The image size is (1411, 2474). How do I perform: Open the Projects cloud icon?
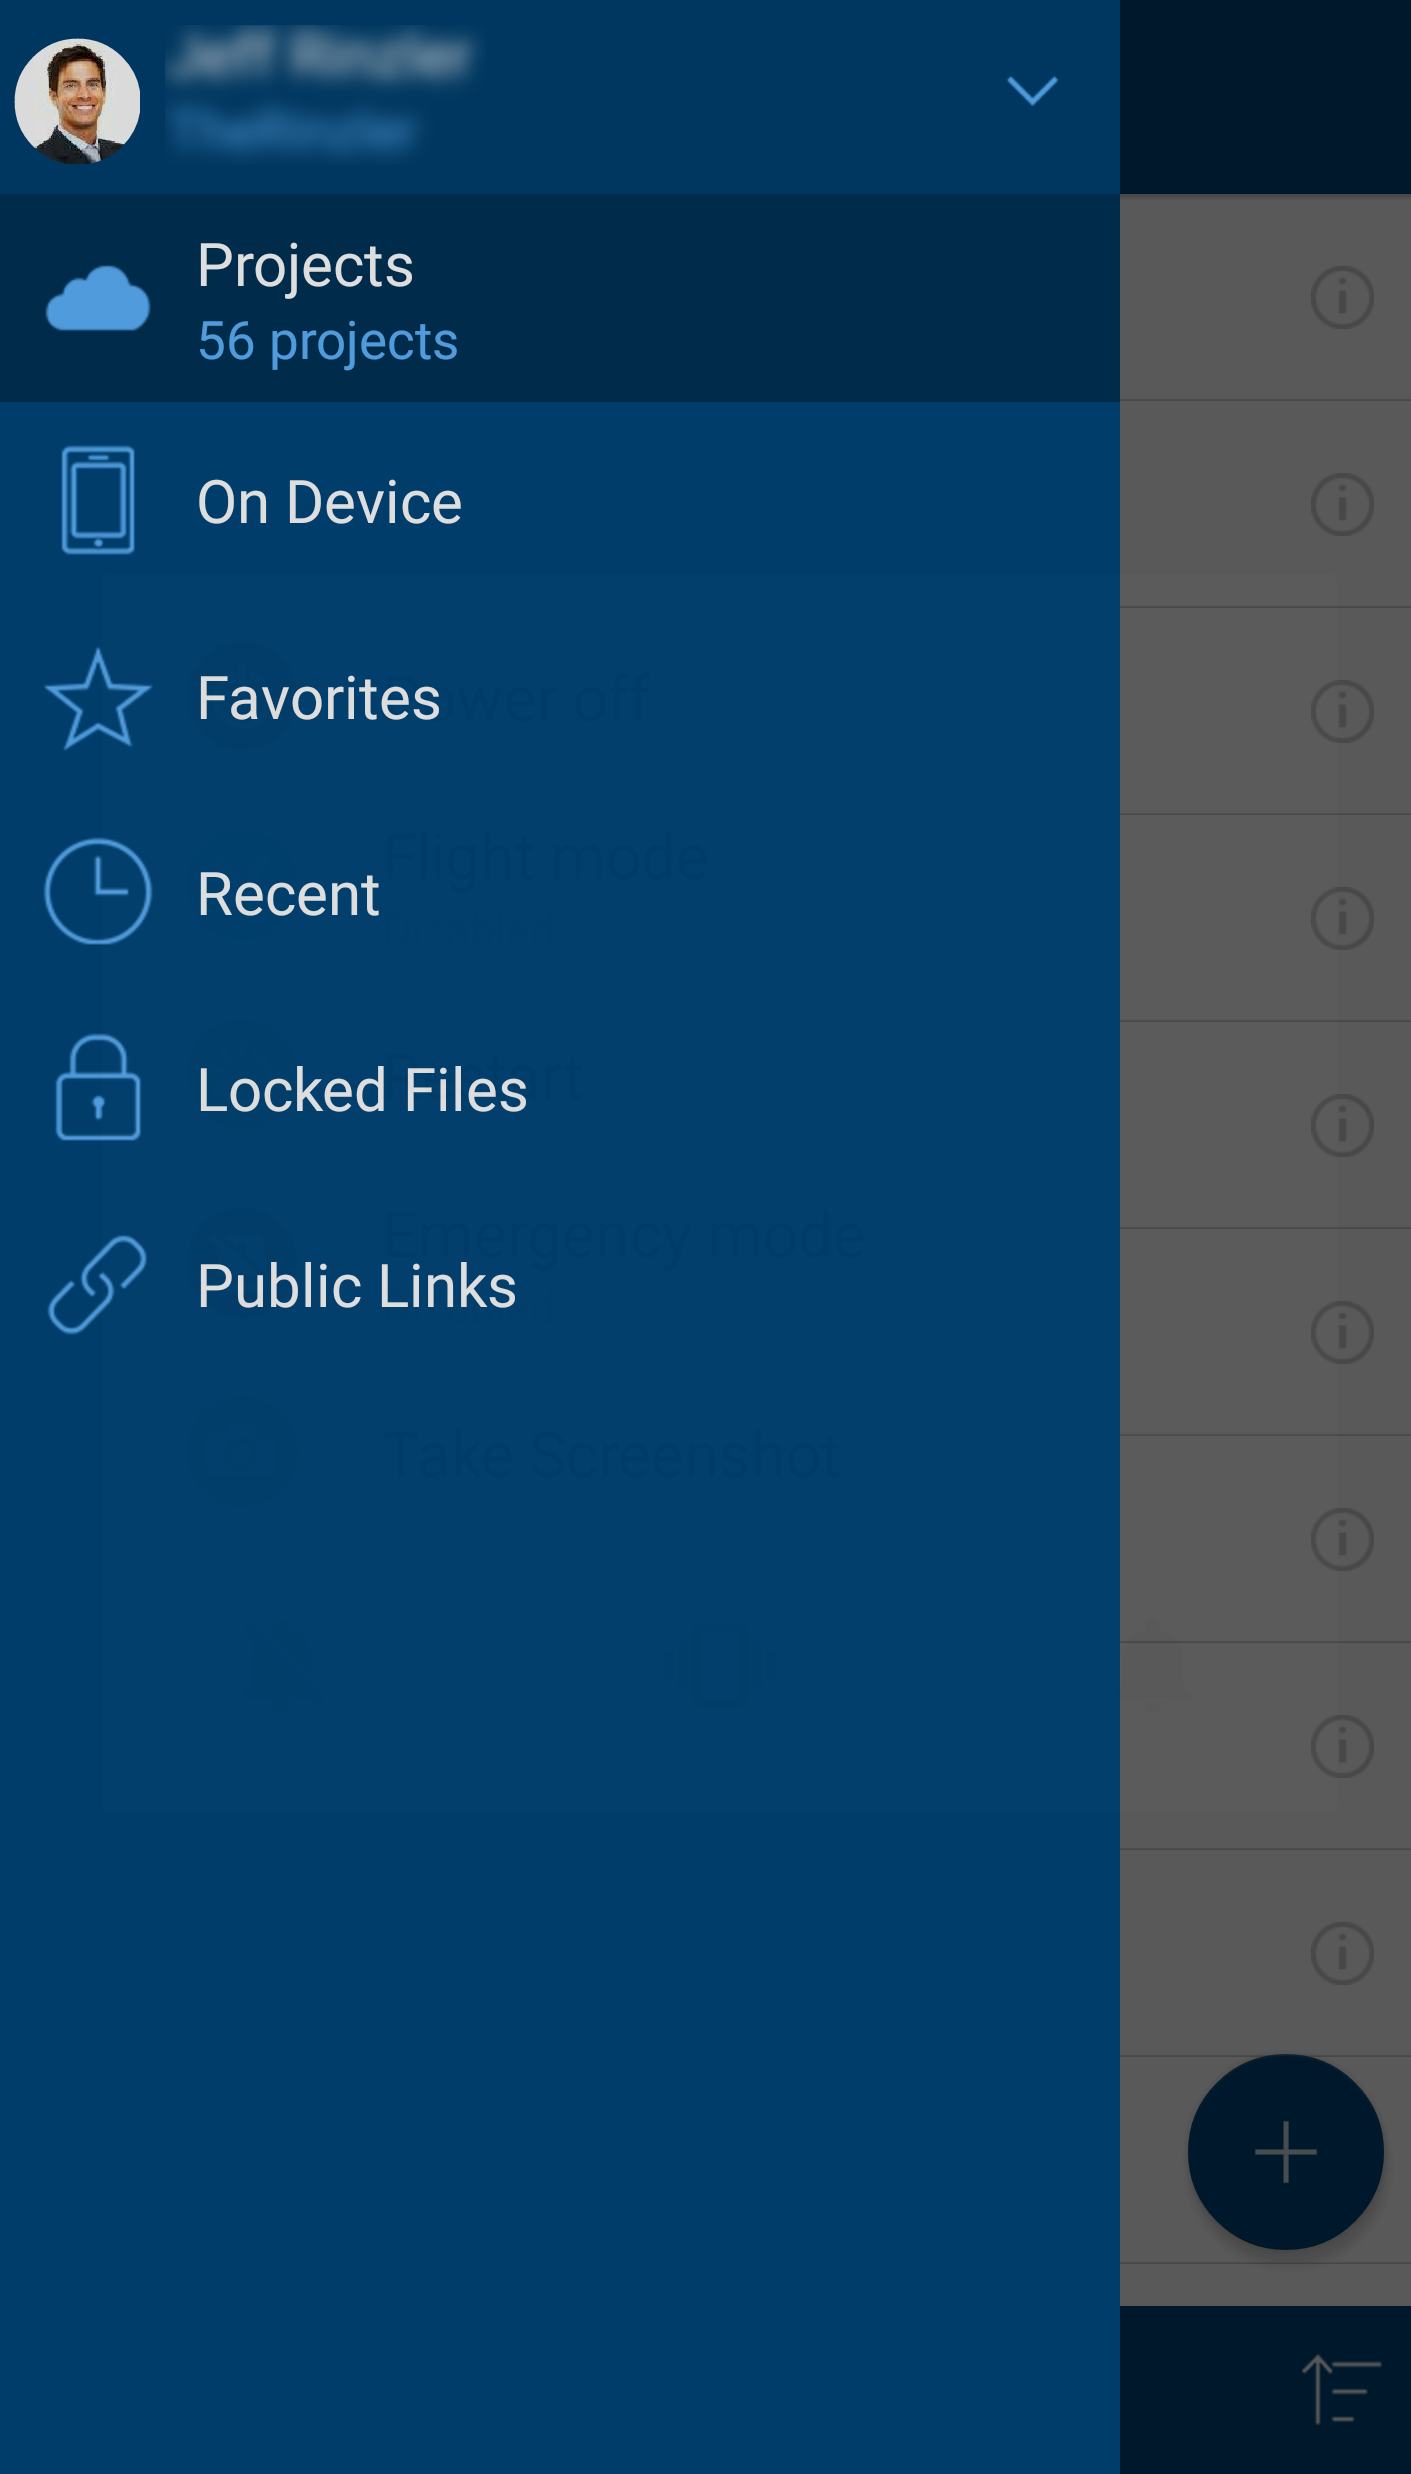coord(98,299)
